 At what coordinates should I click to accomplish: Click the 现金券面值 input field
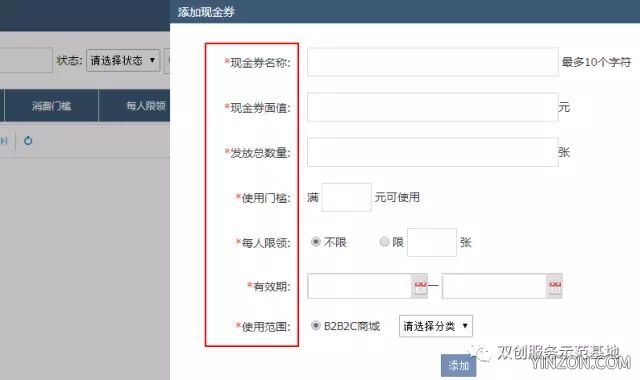pos(433,107)
